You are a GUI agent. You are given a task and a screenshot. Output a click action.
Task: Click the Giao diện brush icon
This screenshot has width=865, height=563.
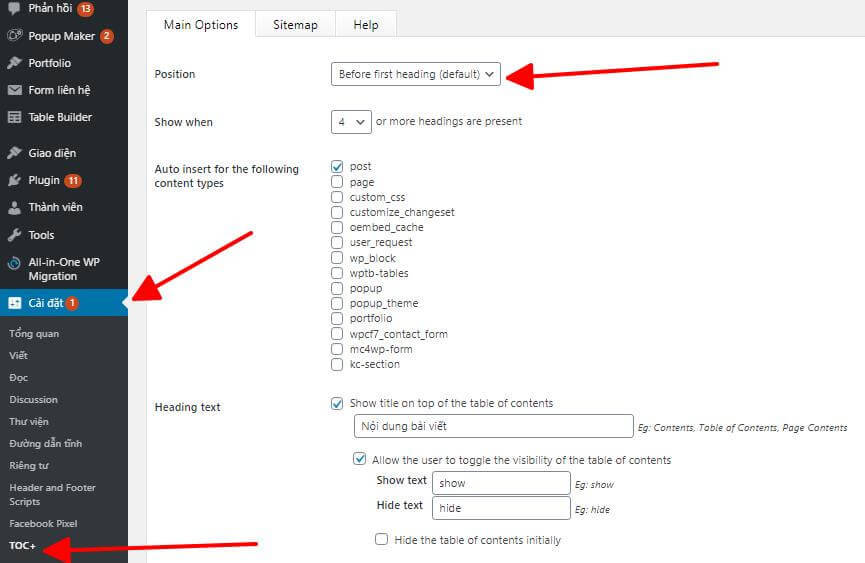14,153
